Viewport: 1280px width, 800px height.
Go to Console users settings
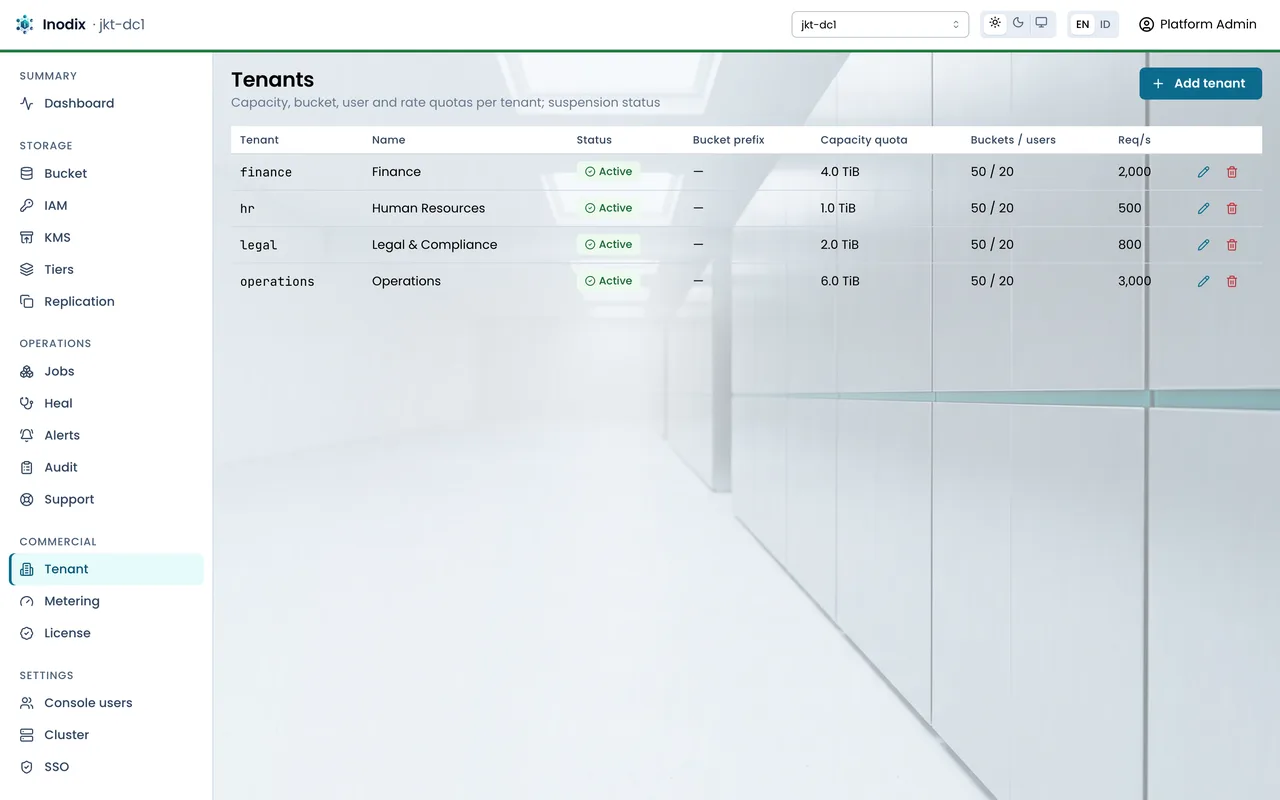pyautogui.click(x=106, y=703)
